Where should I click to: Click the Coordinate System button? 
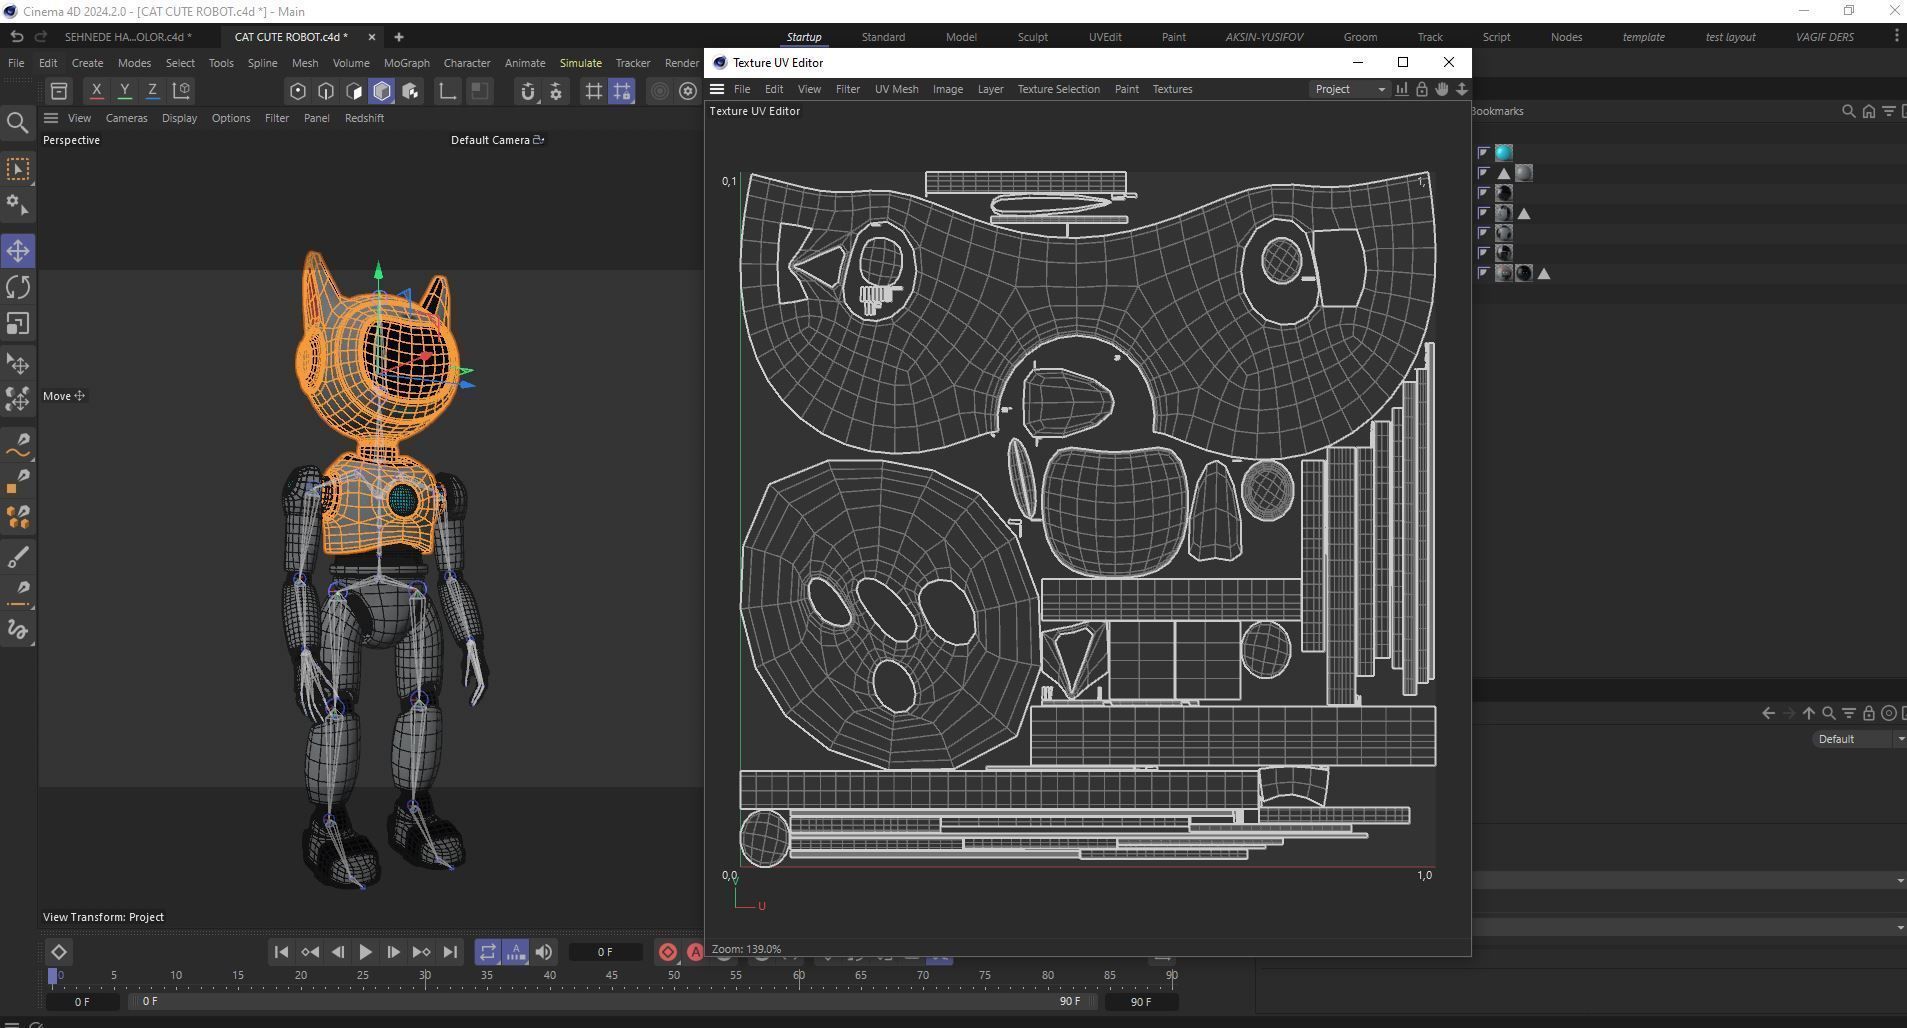click(x=181, y=90)
